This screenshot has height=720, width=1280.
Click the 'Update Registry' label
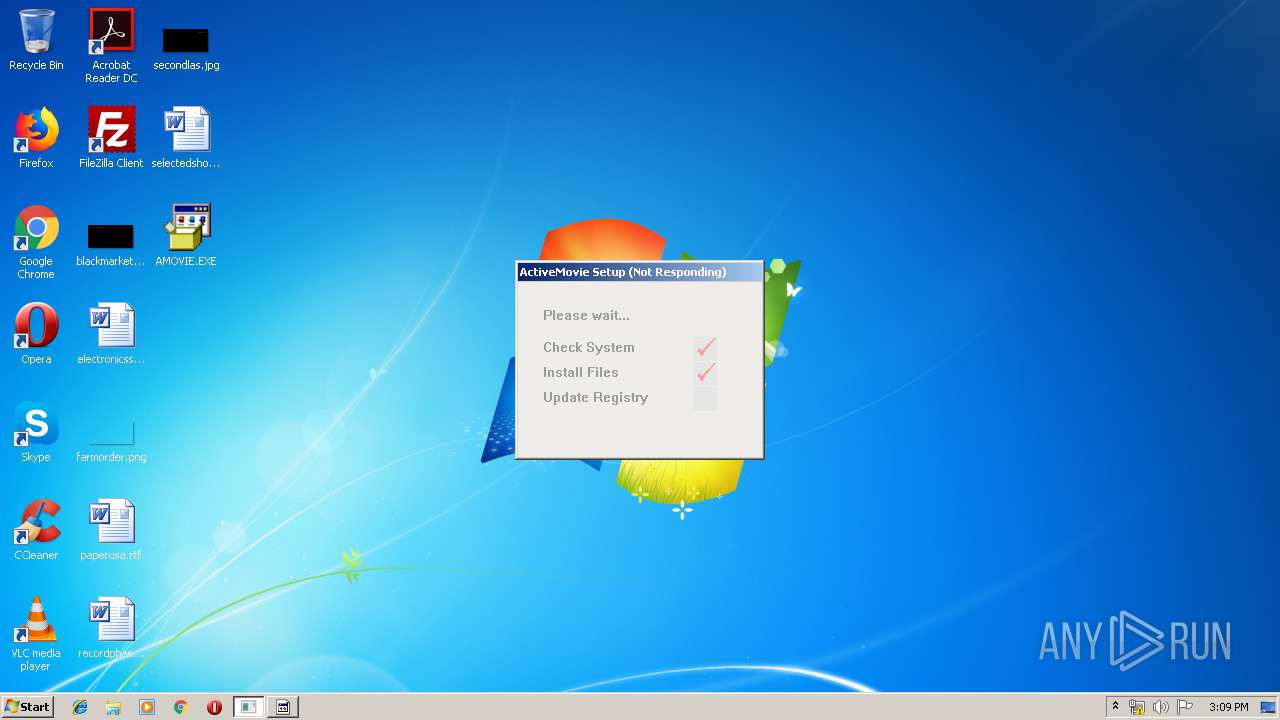(x=595, y=397)
